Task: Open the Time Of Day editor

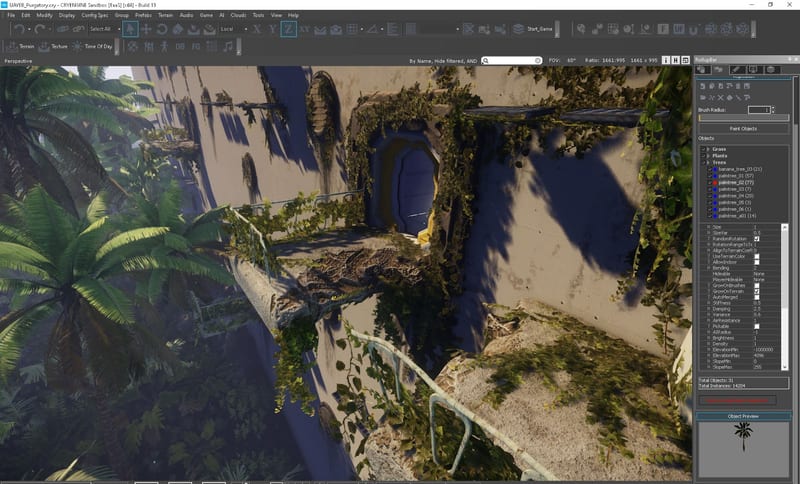Action: click(92, 46)
